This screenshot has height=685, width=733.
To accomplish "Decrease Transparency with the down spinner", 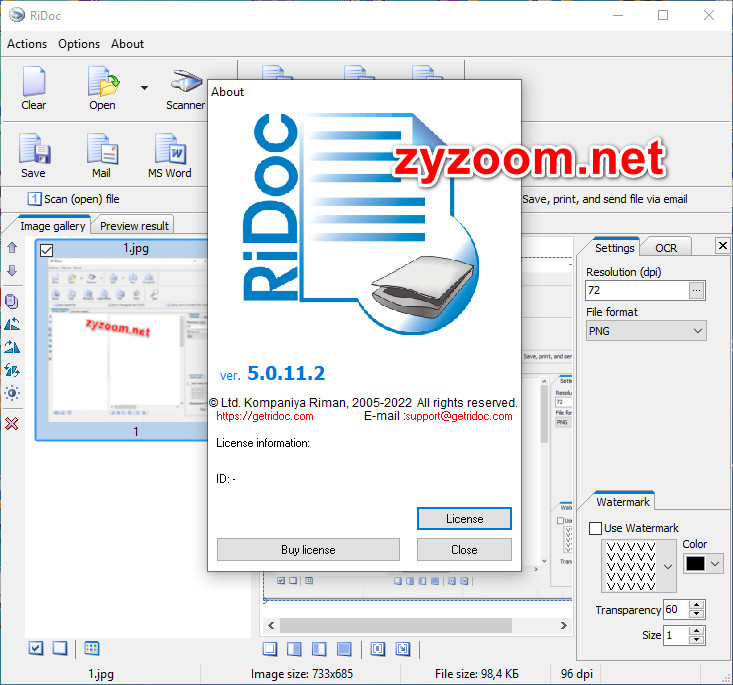I will pyautogui.click(x=697, y=613).
